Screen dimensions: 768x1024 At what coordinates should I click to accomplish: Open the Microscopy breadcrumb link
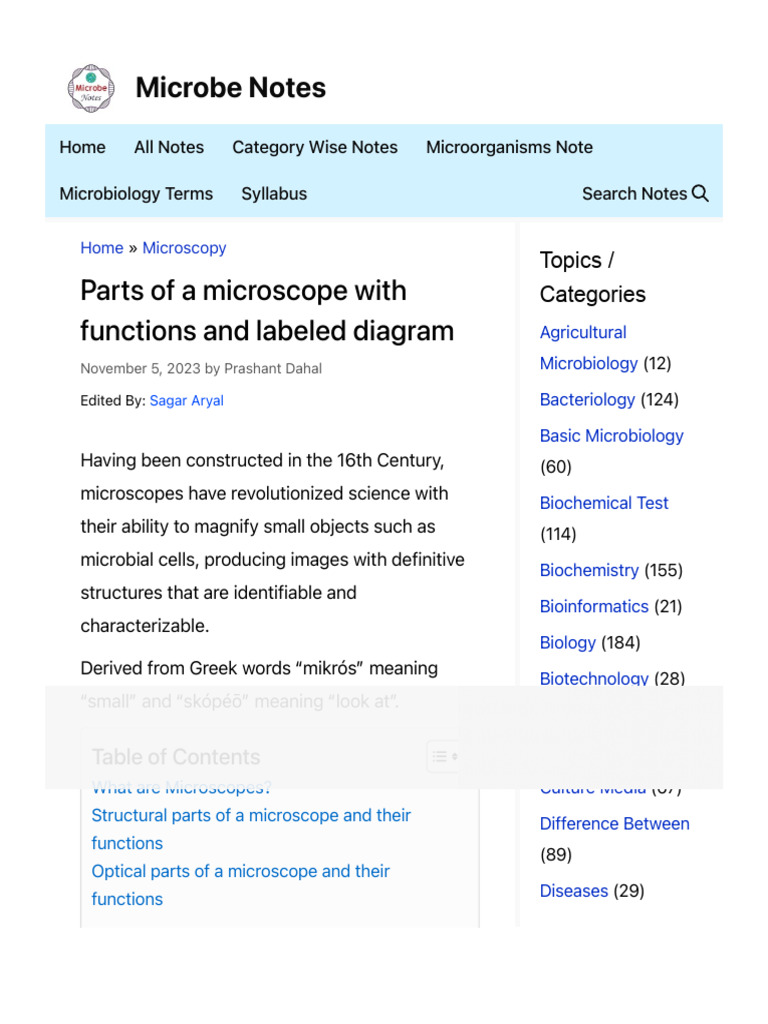pos(184,248)
